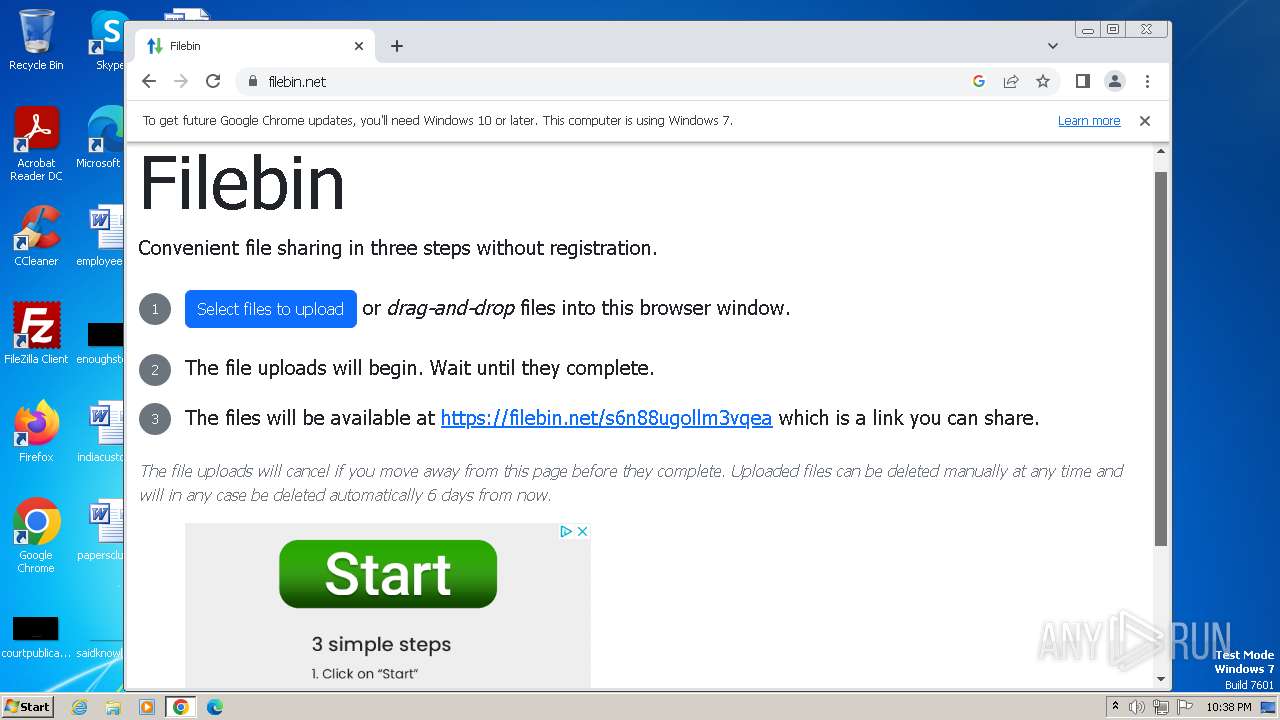Close the advertisement with X icon
The height and width of the screenshot is (720, 1280).
(x=582, y=531)
